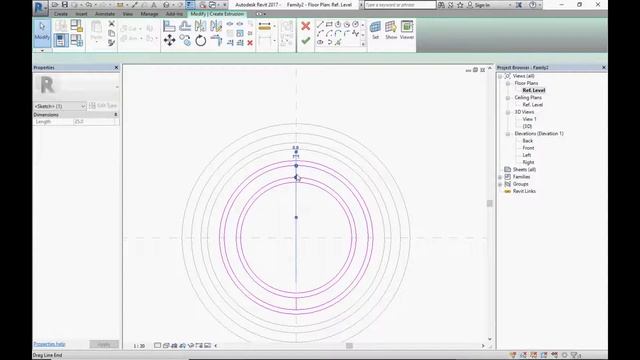
Task: Toggle Select Links status bar icon
Action: (x=513, y=356)
